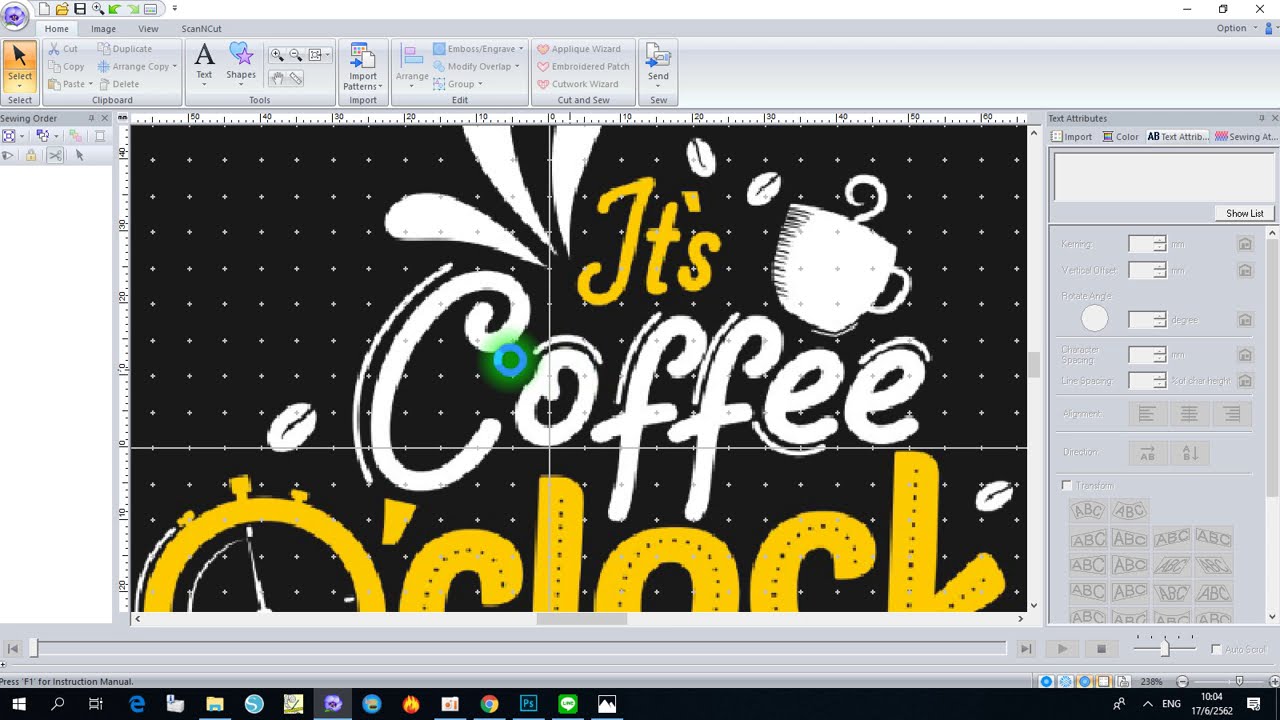Screen dimensions: 1280x720
Task: Click the Embroidered Patch button
Action: coord(583,67)
